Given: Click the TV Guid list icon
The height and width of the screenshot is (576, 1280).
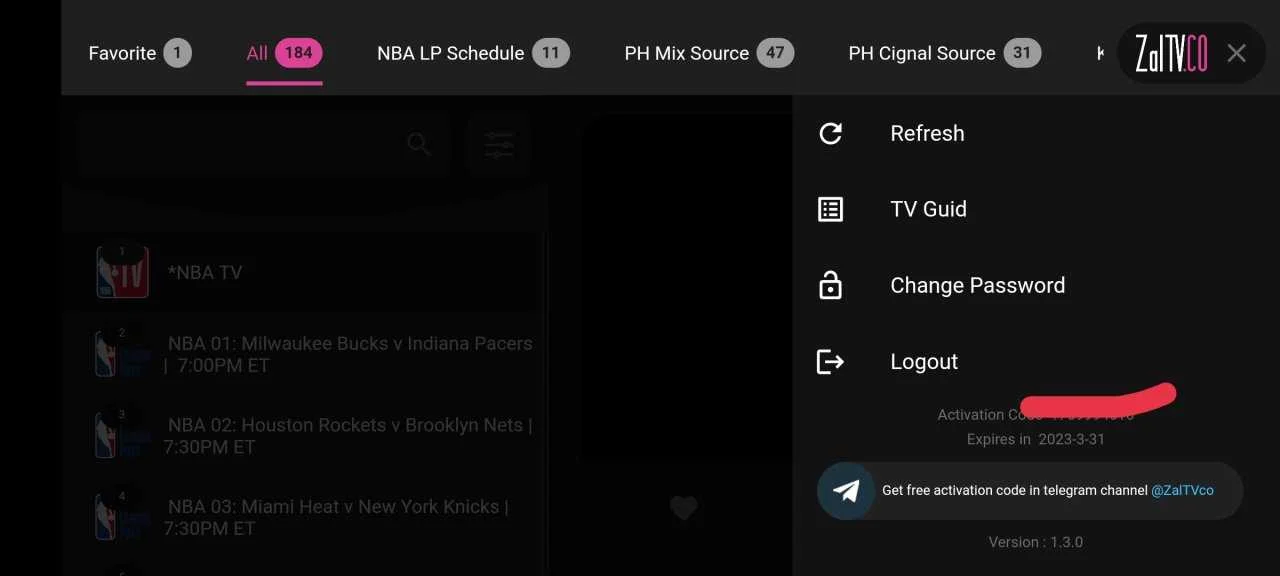Looking at the screenshot, I should tap(831, 209).
